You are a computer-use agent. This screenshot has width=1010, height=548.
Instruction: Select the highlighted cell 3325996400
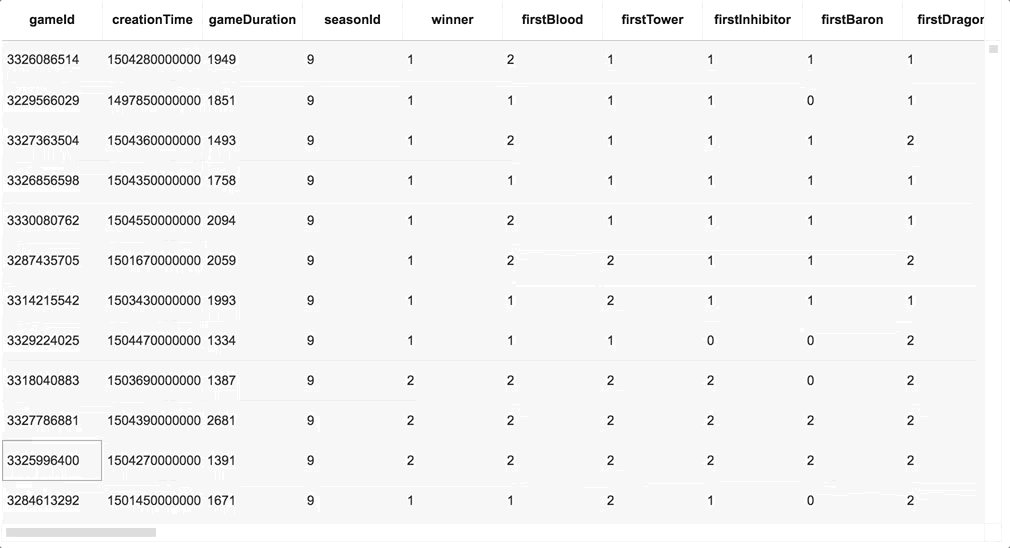click(x=52, y=460)
